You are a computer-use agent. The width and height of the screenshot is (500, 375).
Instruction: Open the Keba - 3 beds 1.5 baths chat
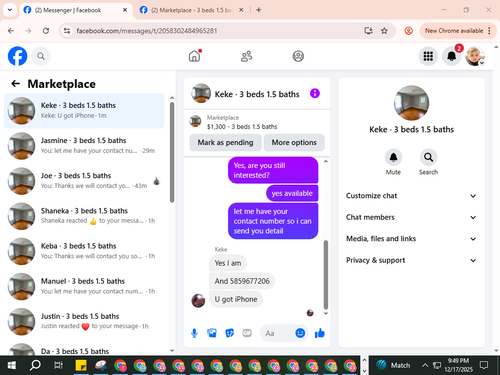(84, 251)
